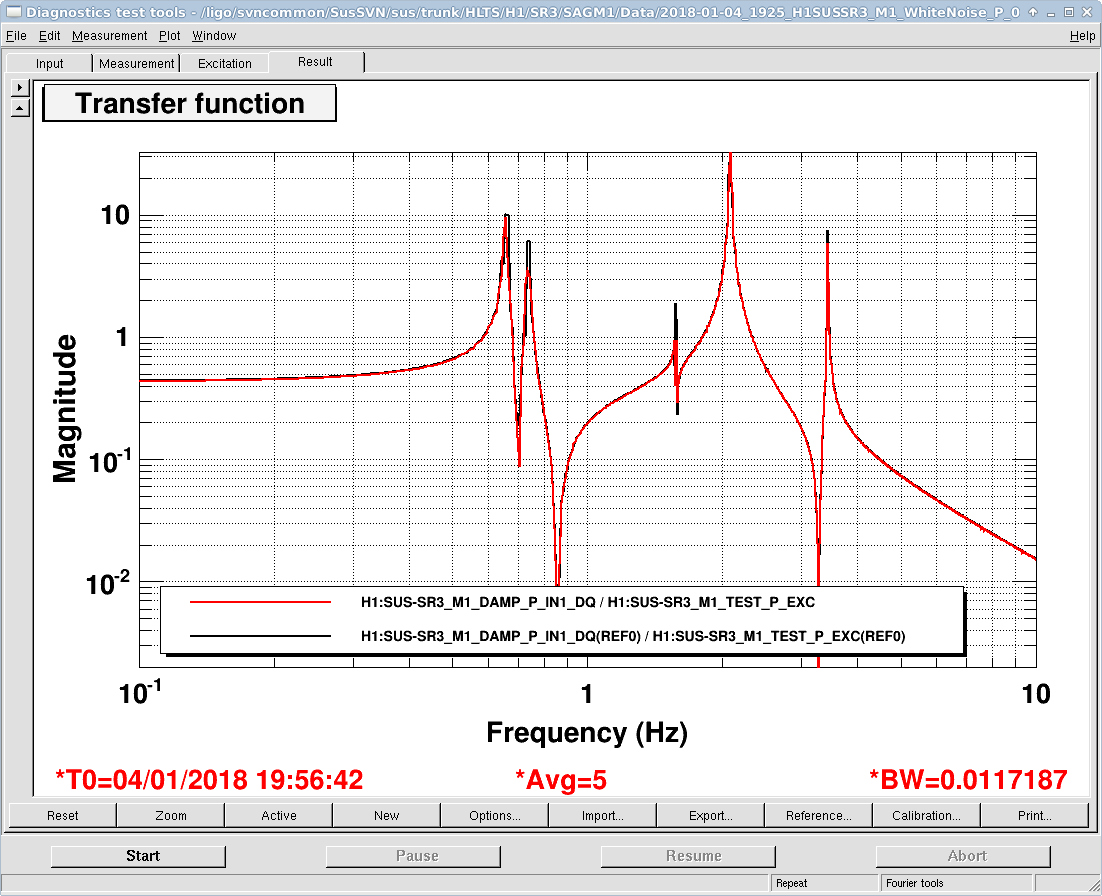Click the title bar shade arrow icon

point(1033,12)
